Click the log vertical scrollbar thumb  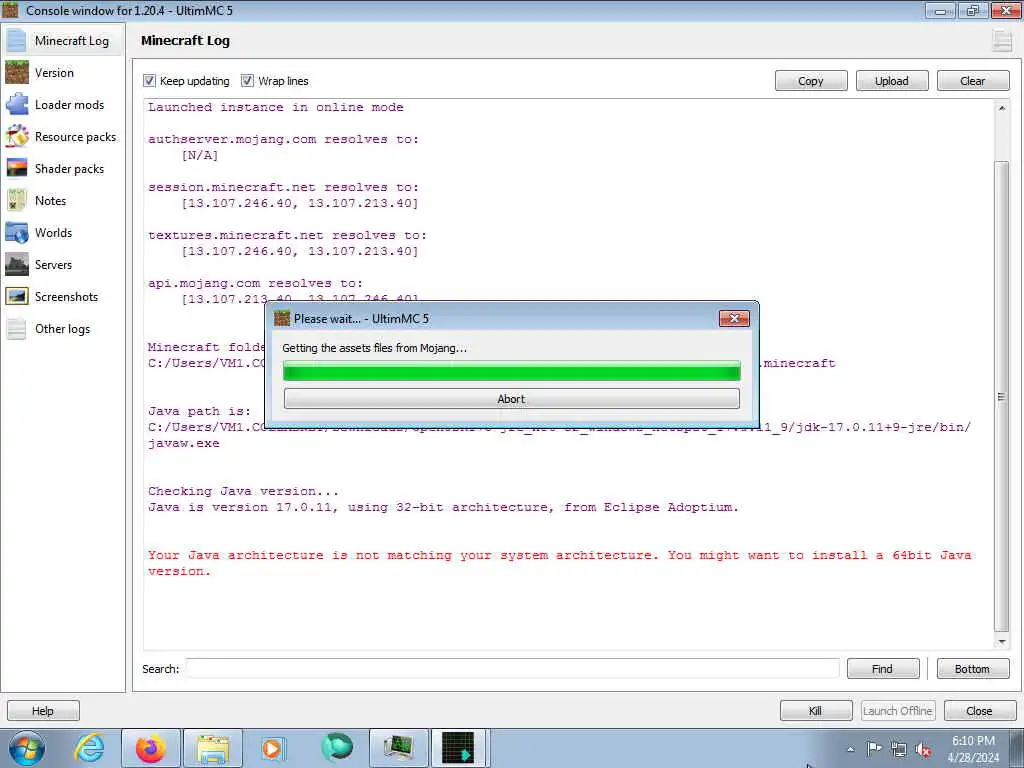[1001, 396]
